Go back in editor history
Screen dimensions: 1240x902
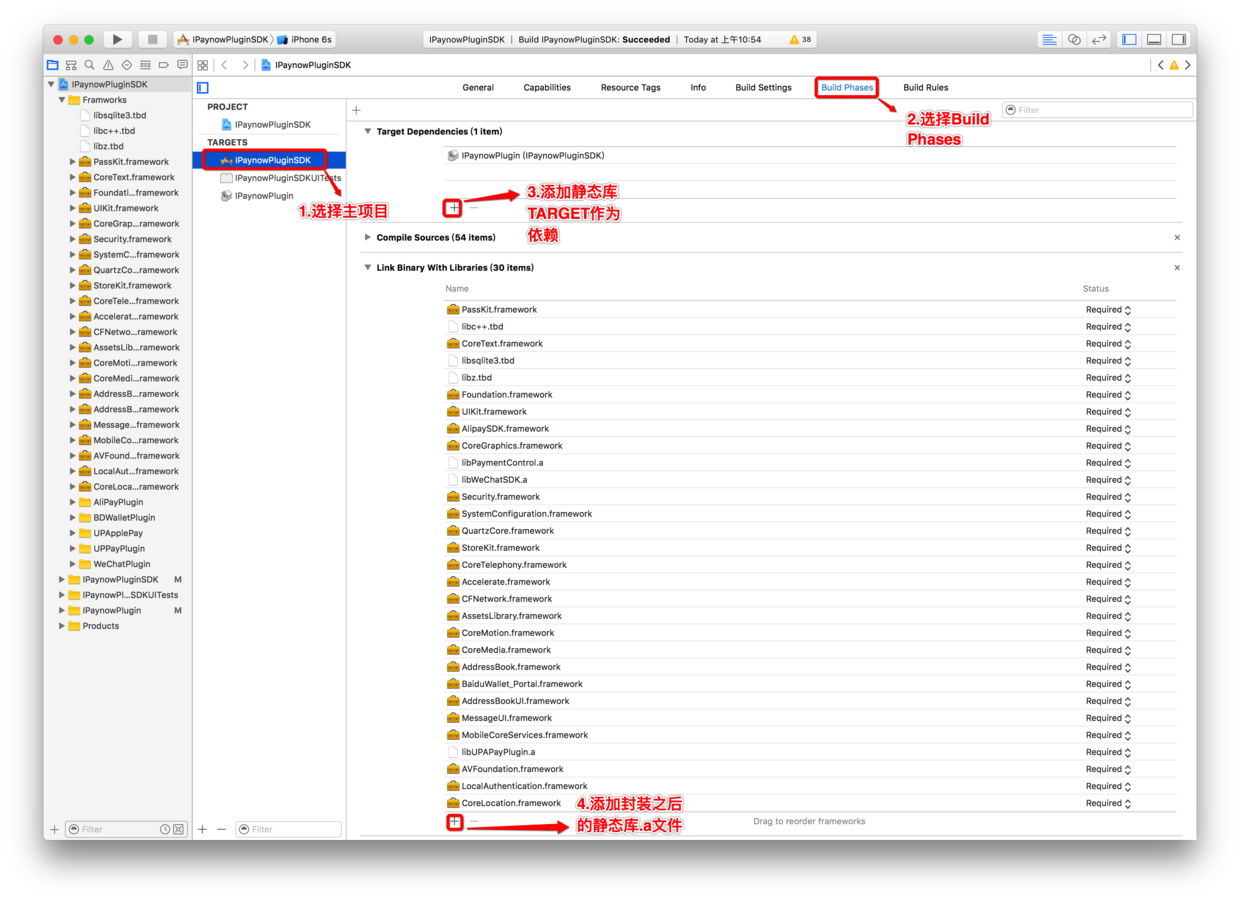tap(225, 65)
